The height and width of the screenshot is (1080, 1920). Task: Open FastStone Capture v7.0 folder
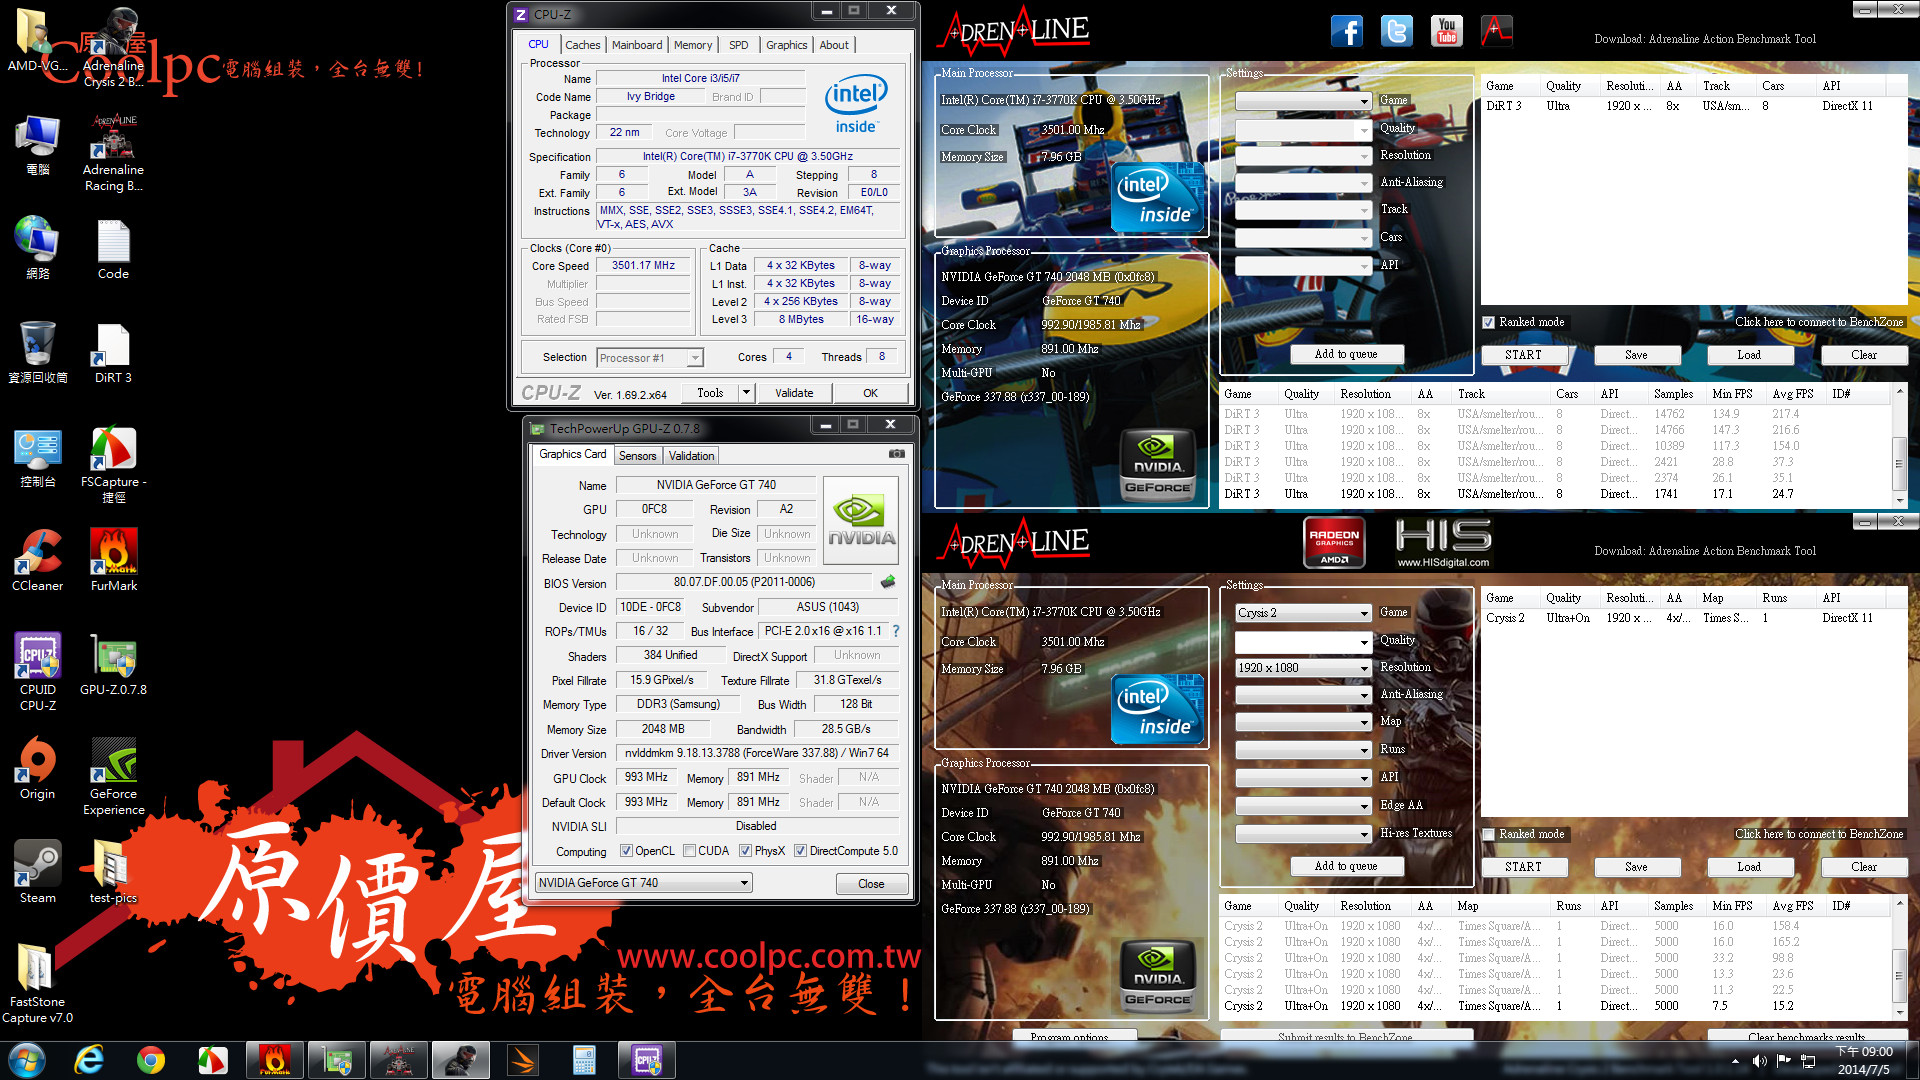coord(38,983)
